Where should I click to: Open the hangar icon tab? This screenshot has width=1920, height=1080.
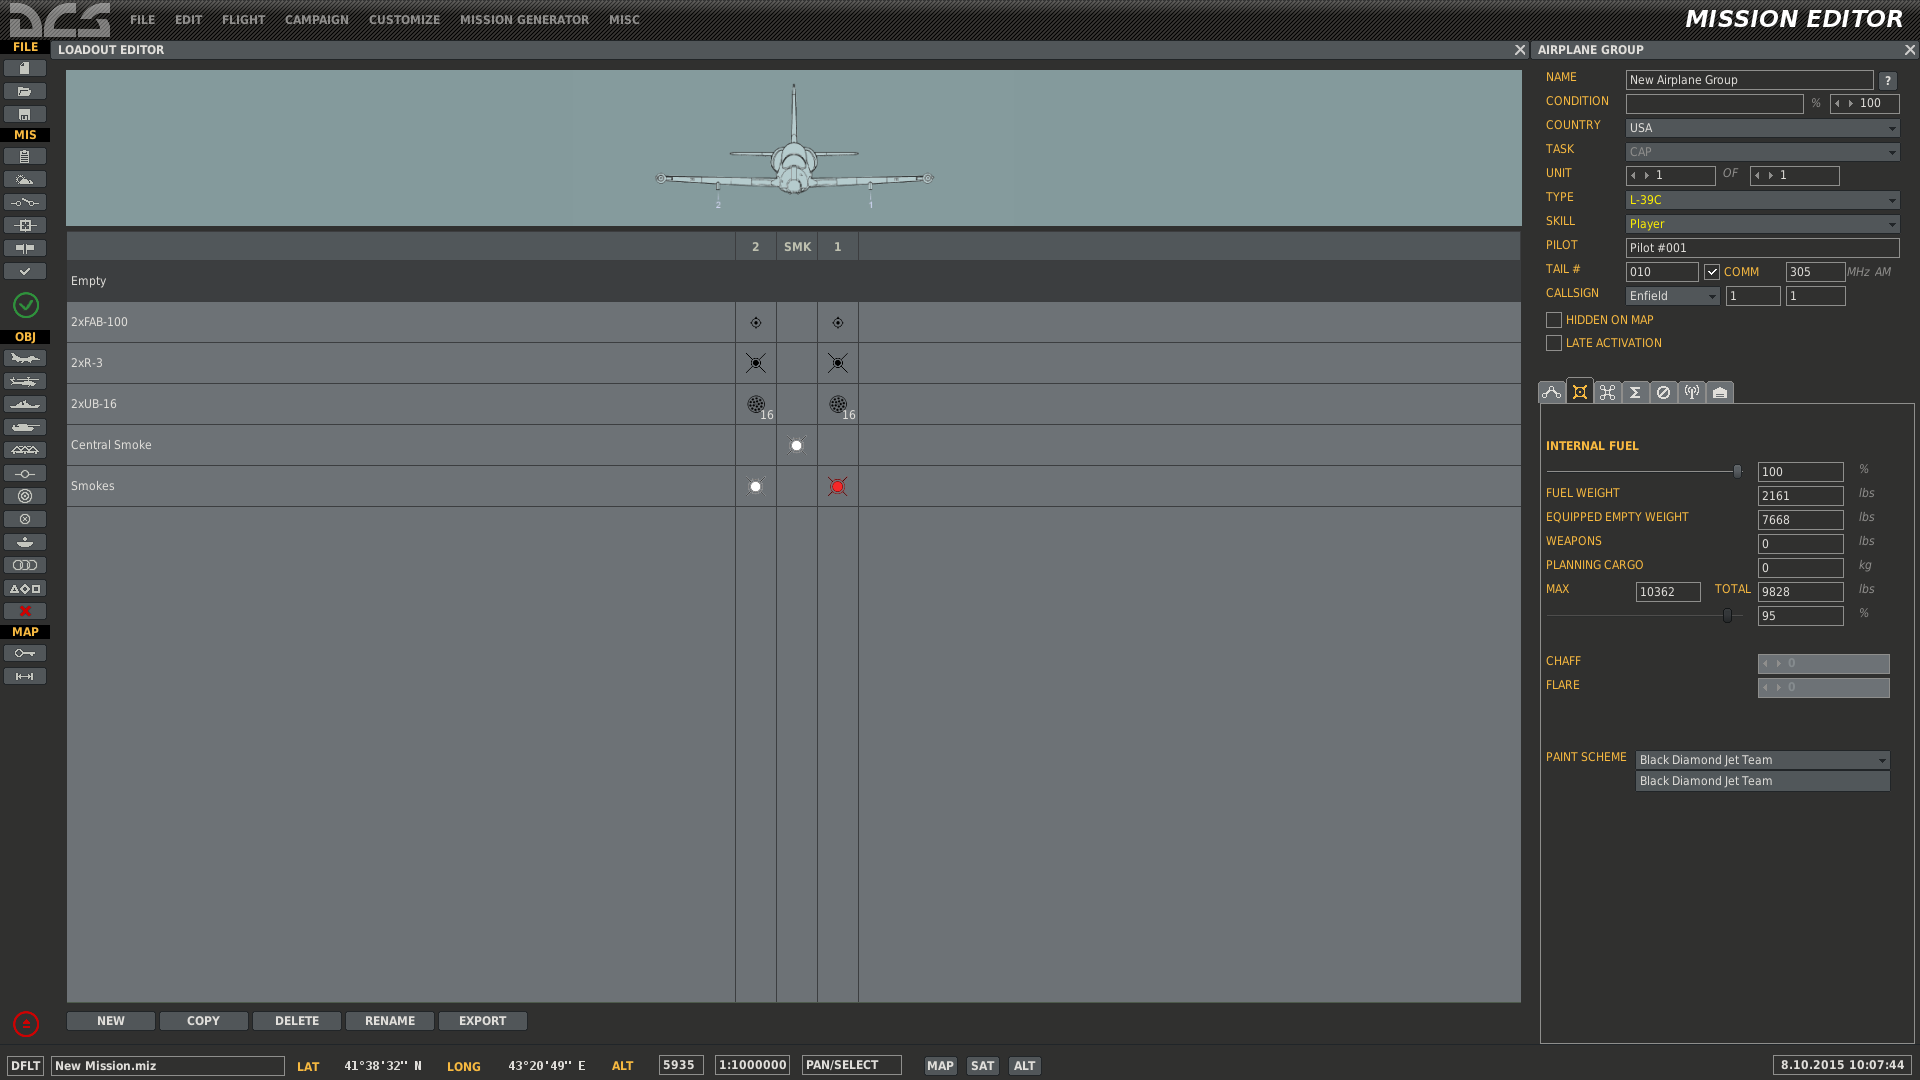1720,392
